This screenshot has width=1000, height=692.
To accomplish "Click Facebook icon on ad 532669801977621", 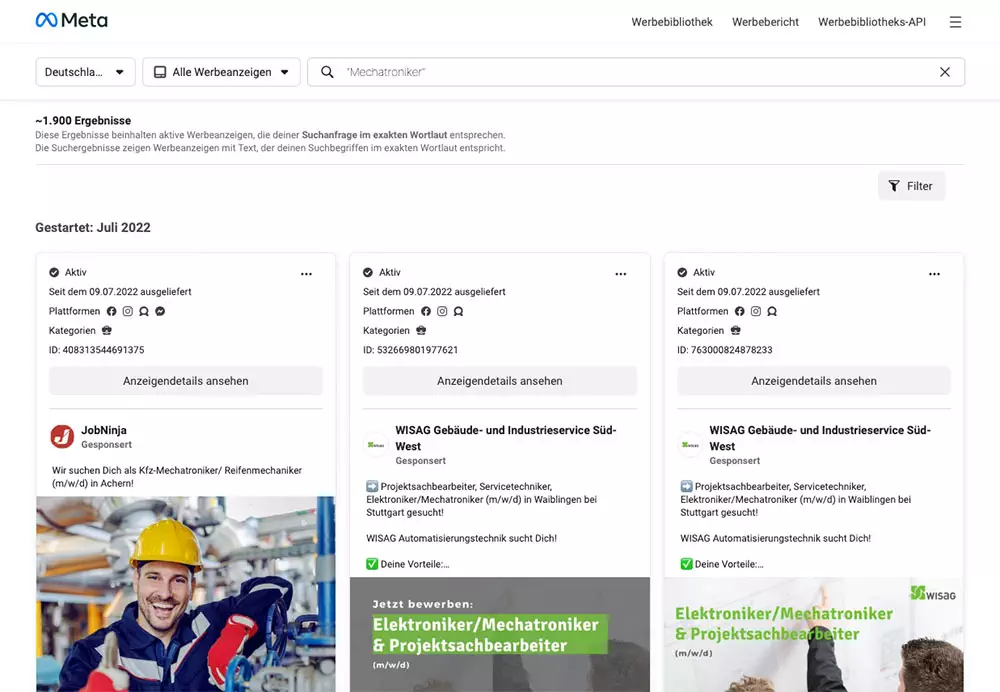I will 426,311.
